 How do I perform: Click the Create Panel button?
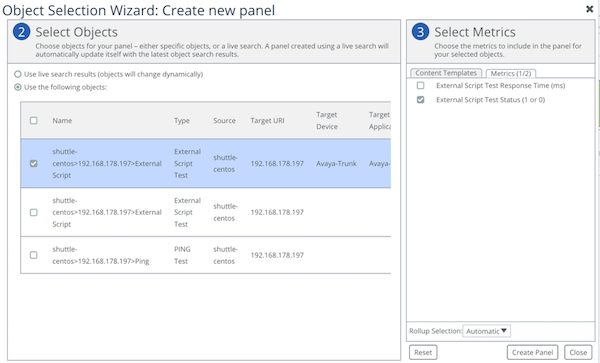tap(532, 353)
